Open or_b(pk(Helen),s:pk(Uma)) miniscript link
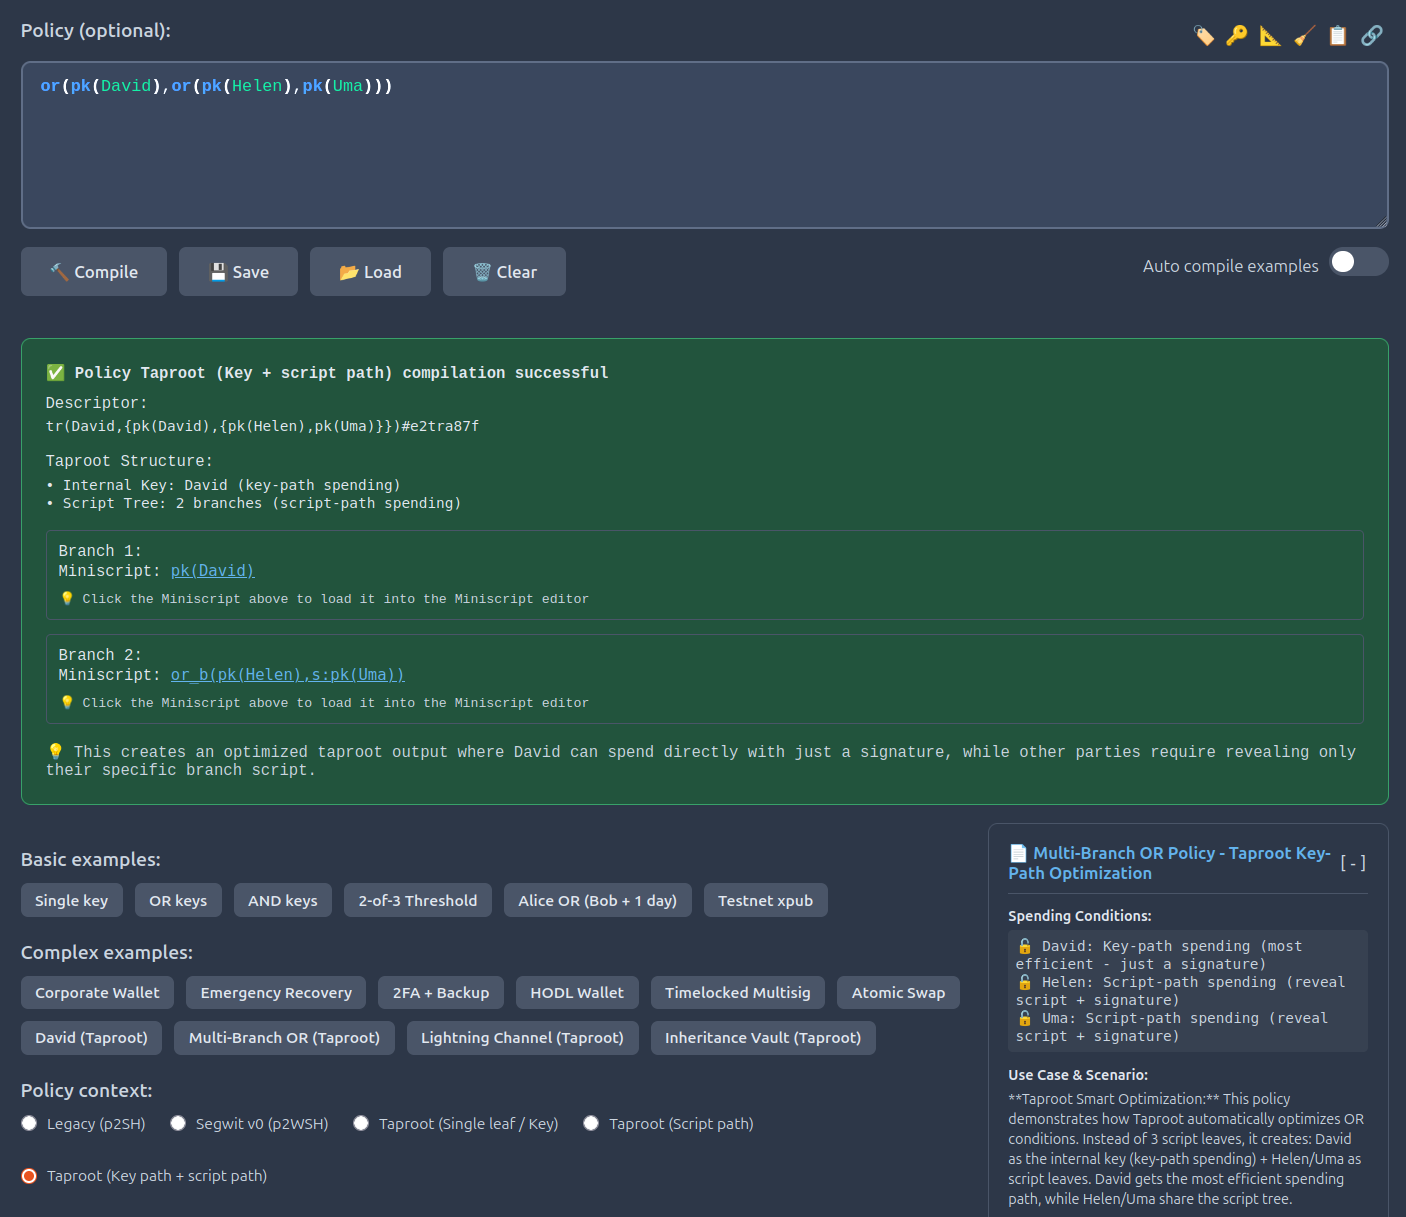Viewport: 1406px width, 1217px height. coord(287,675)
